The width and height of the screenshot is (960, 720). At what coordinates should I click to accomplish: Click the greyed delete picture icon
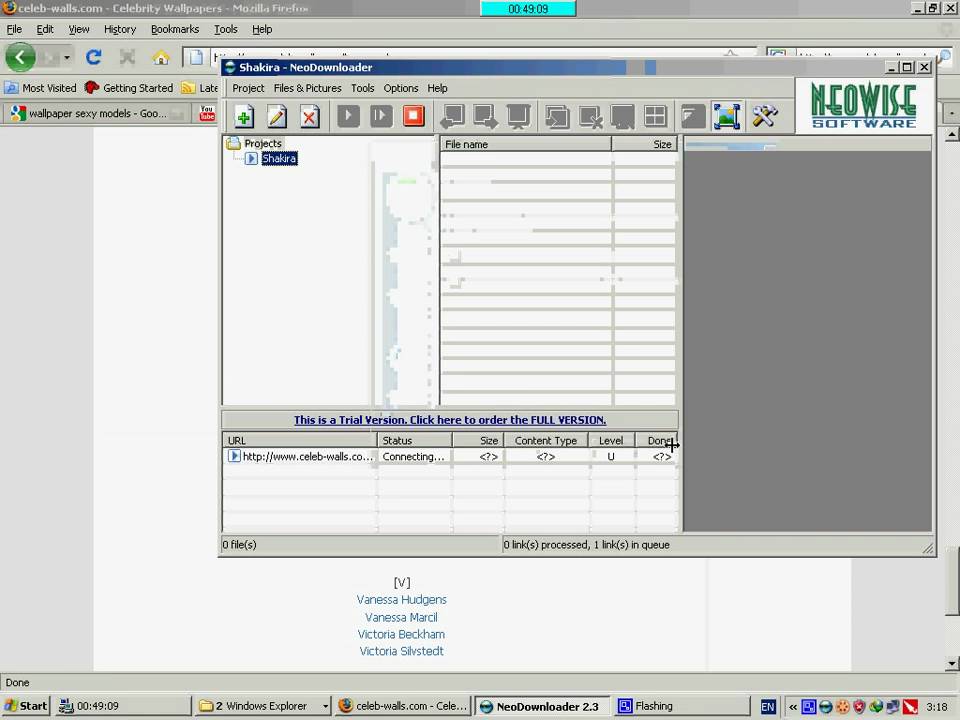(590, 116)
